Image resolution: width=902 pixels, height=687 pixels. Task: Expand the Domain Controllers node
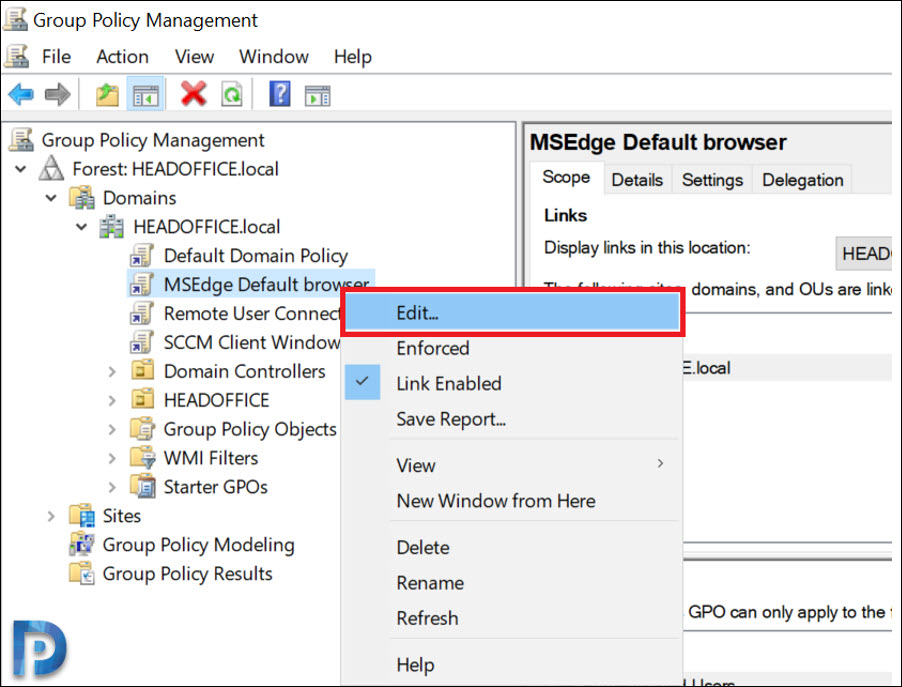112,372
